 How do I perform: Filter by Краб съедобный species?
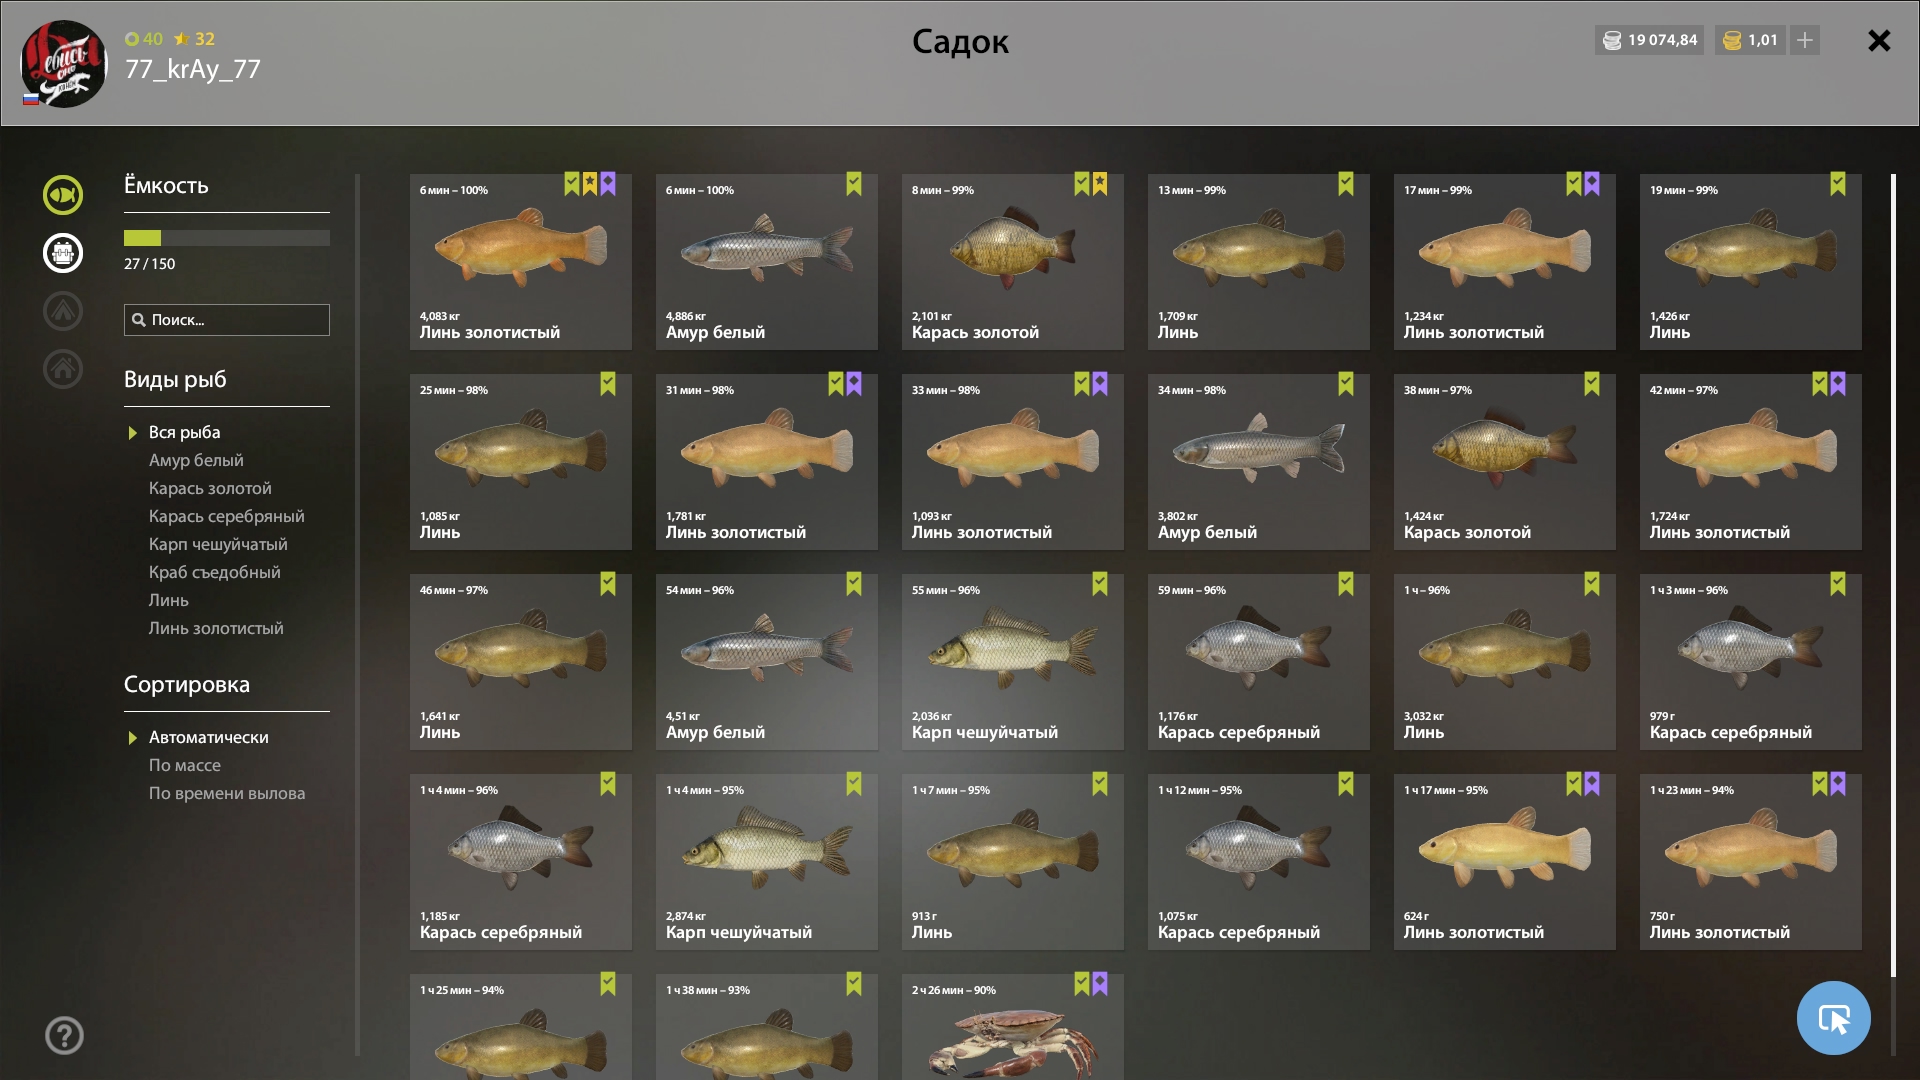[214, 572]
